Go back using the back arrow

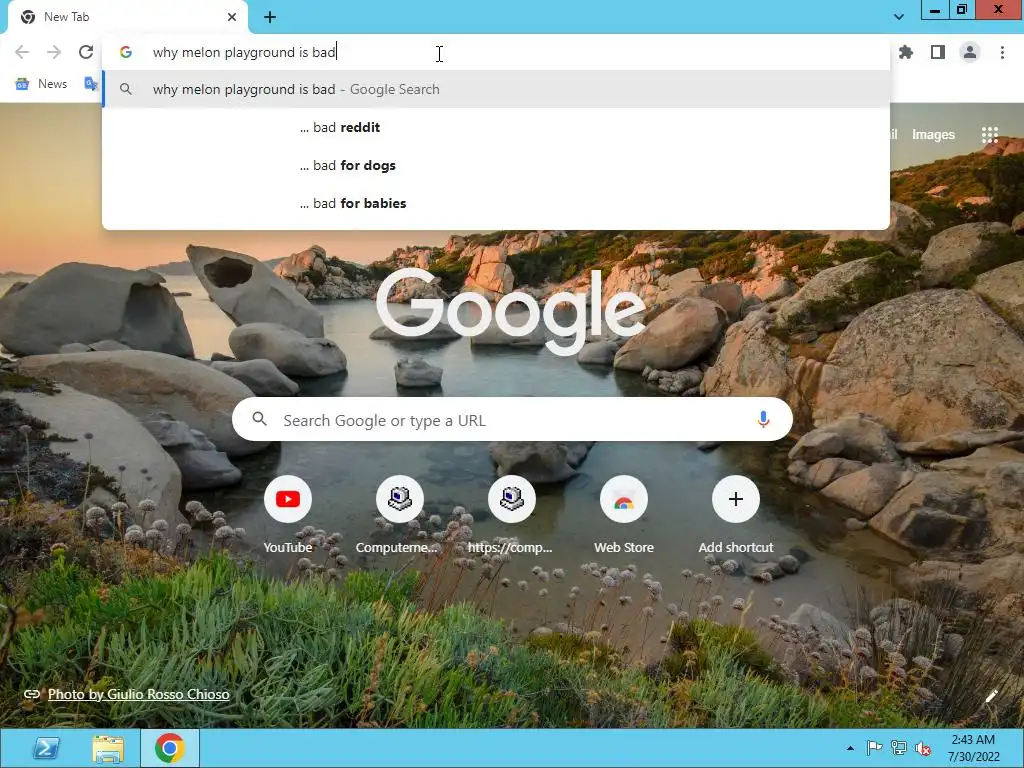[x=22, y=52]
